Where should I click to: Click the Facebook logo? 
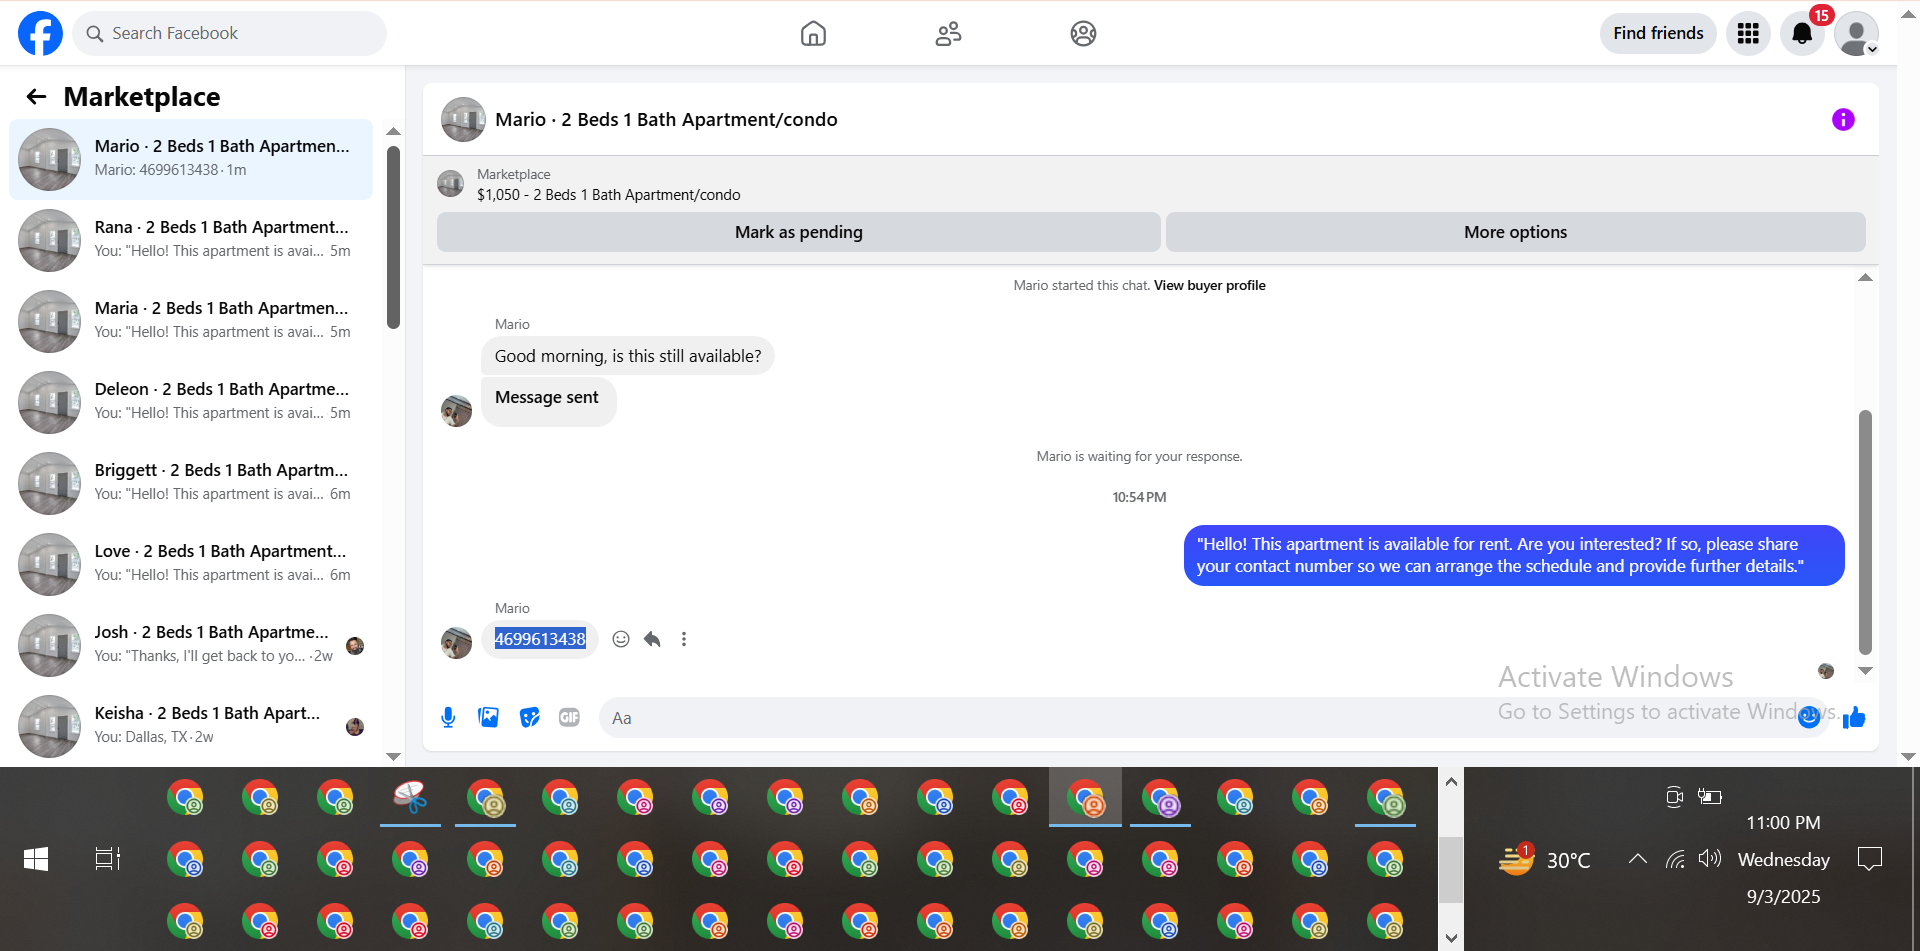click(x=40, y=33)
